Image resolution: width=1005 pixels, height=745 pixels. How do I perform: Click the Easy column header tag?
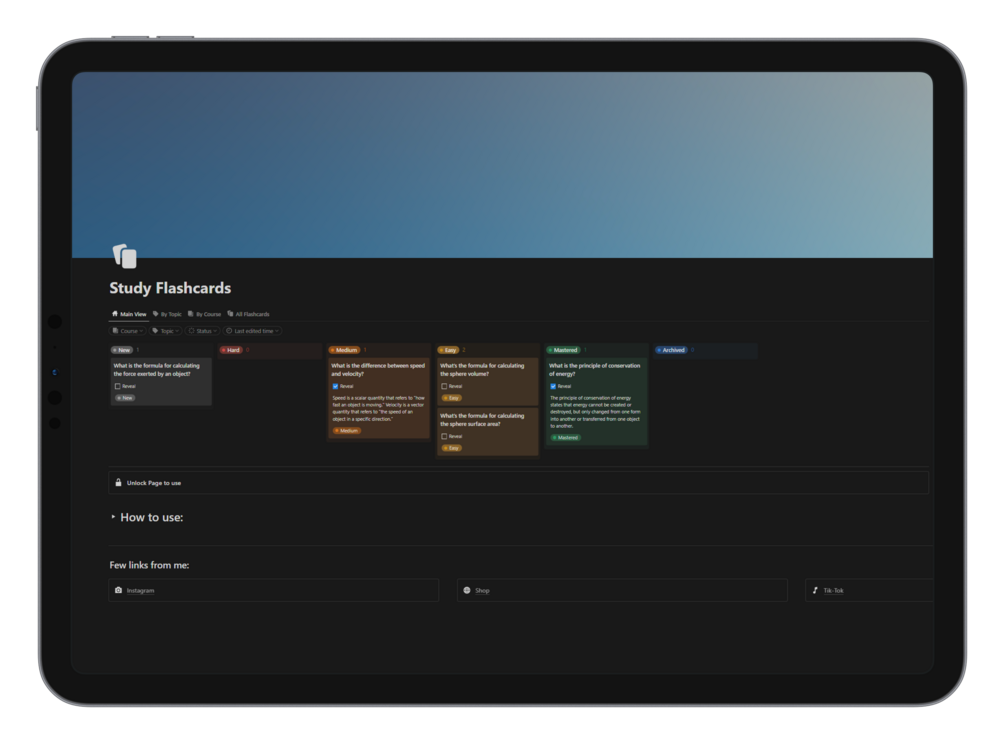click(x=448, y=350)
